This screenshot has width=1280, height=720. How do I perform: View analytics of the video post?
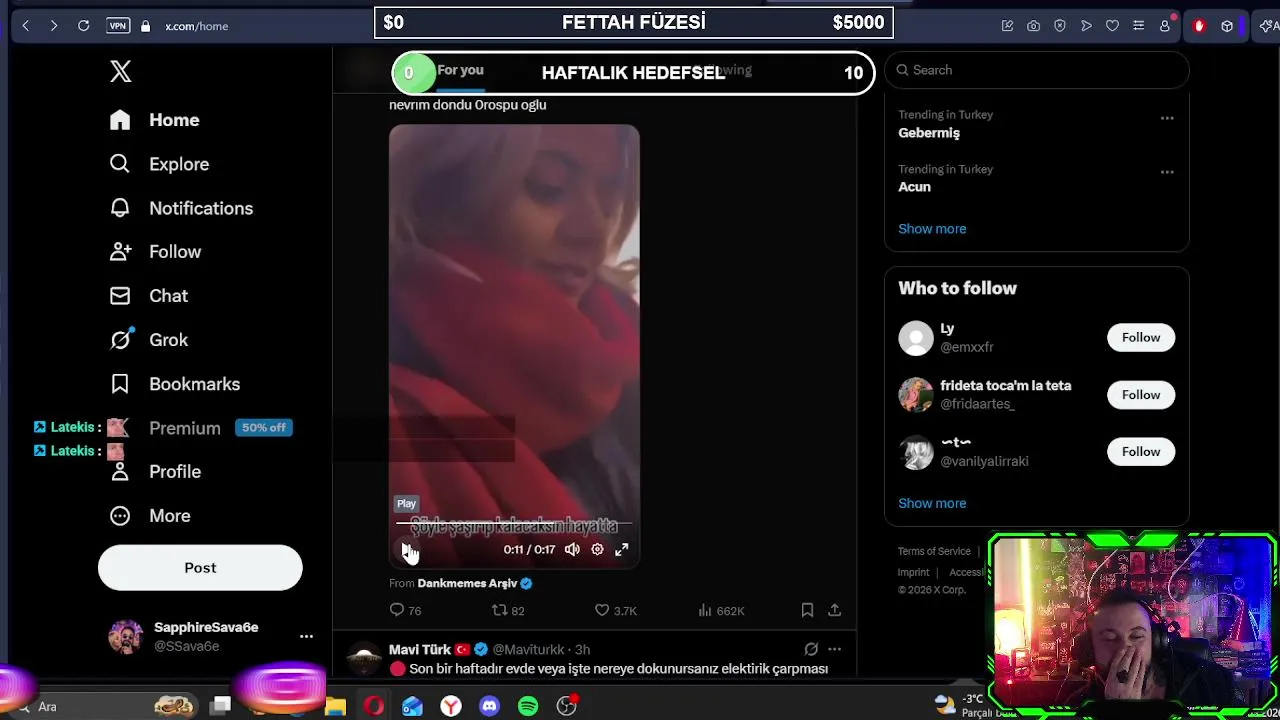click(720, 610)
